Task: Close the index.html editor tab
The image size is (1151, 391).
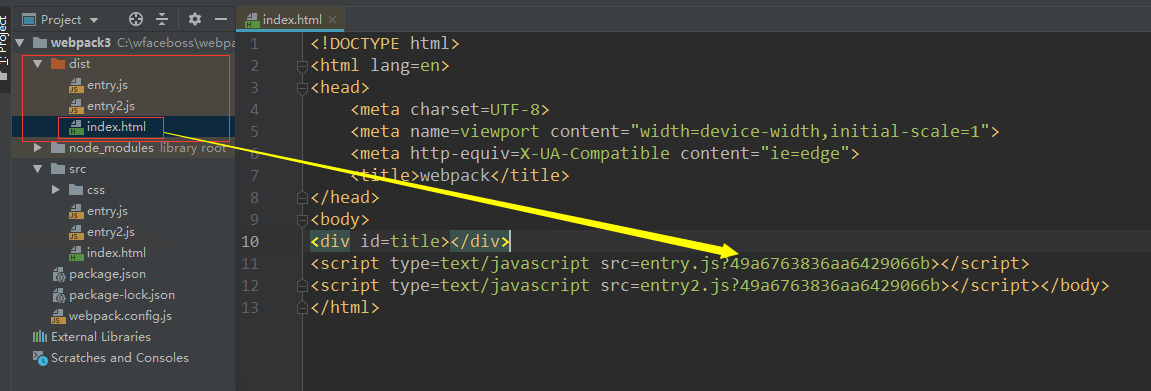Action: (333, 20)
